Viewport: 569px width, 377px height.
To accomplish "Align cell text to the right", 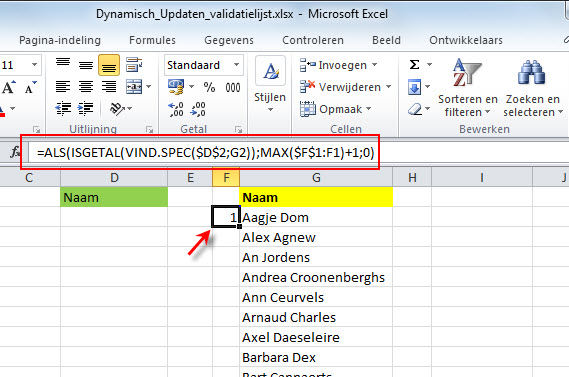I will point(109,87).
